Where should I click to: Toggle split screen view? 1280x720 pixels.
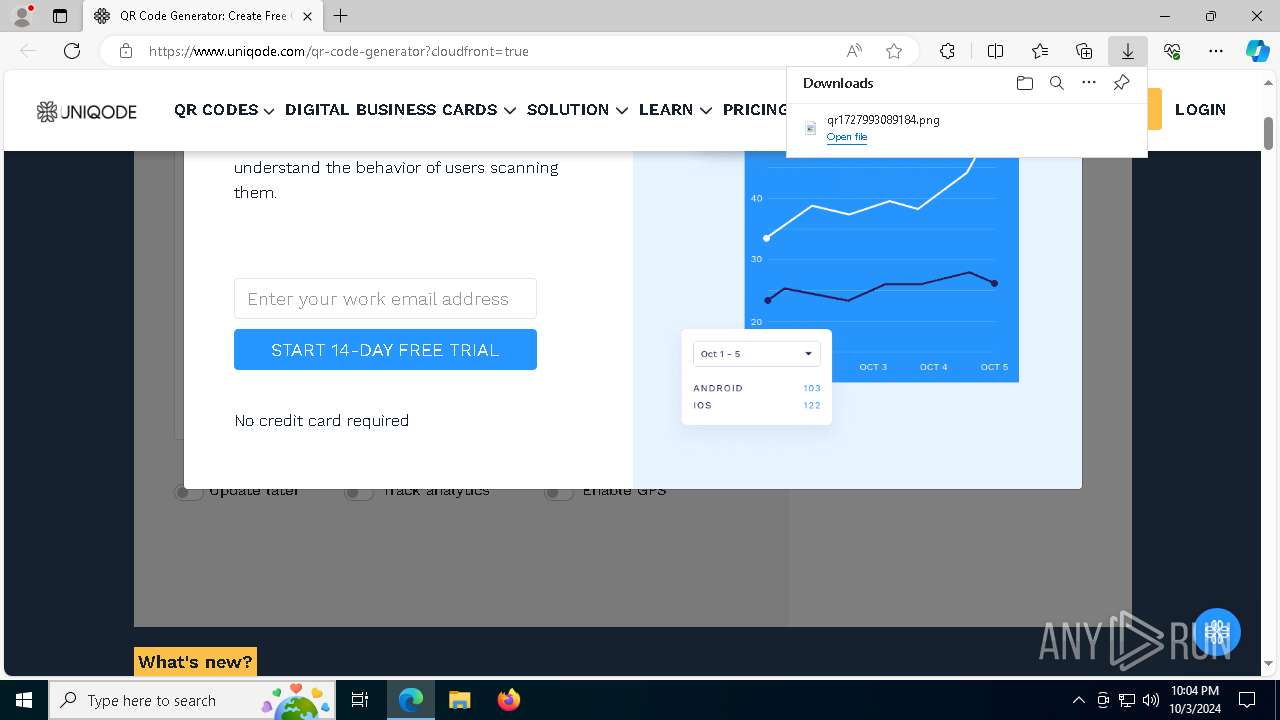(995, 51)
